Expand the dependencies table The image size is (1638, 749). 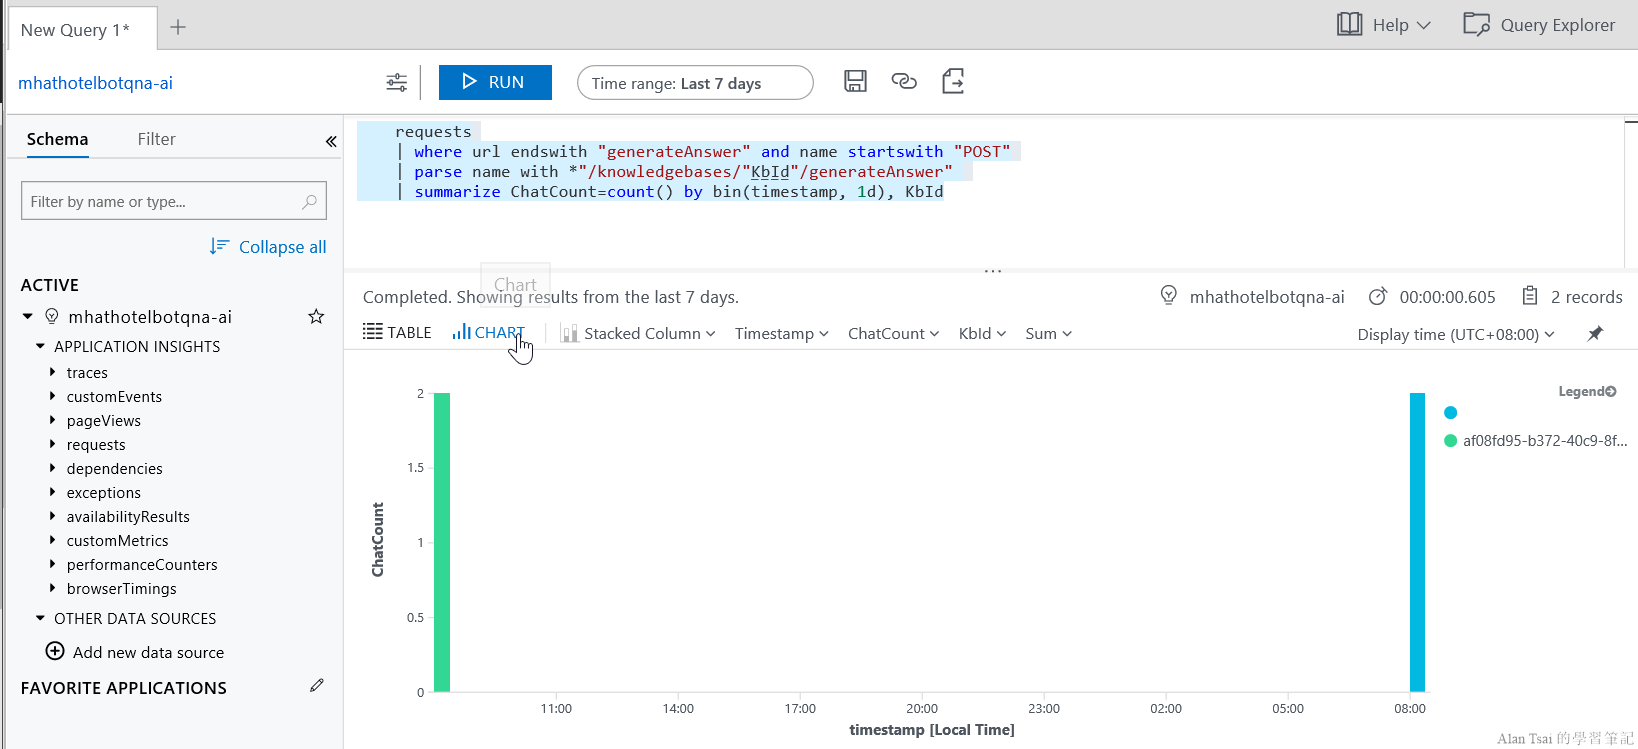point(53,468)
